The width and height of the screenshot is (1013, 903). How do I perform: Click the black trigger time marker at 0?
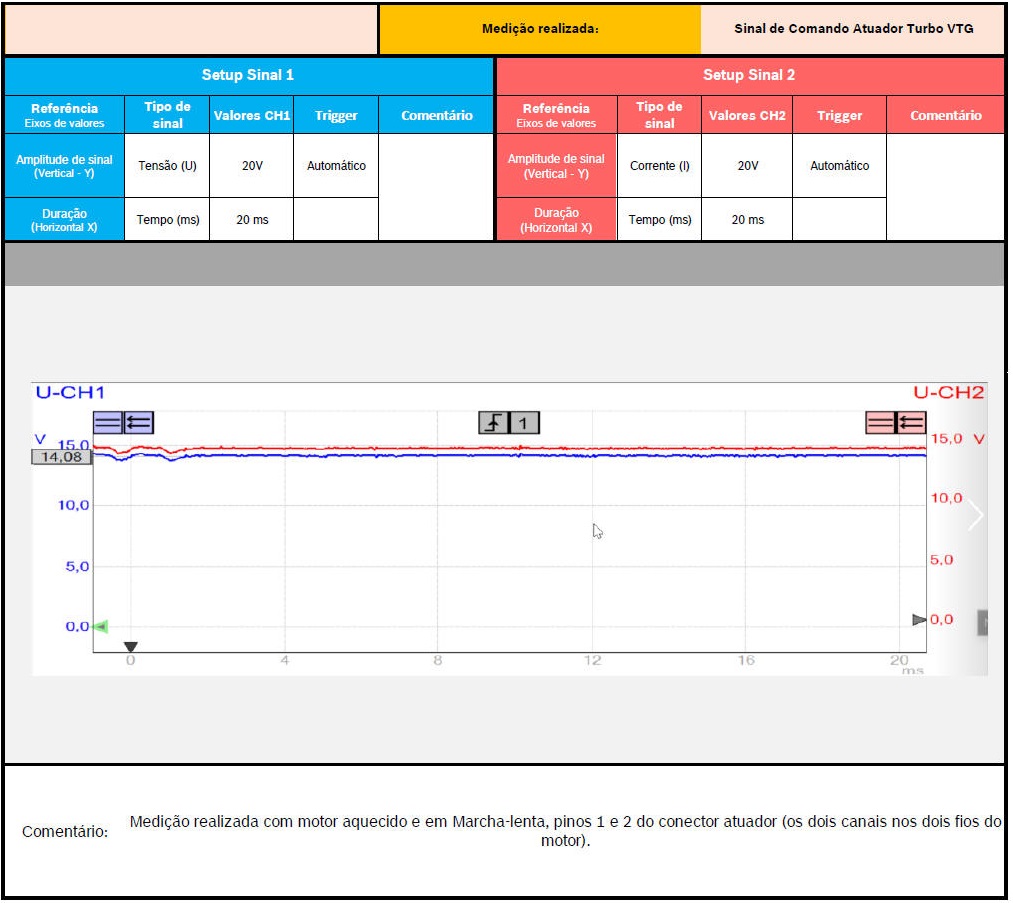(130, 647)
